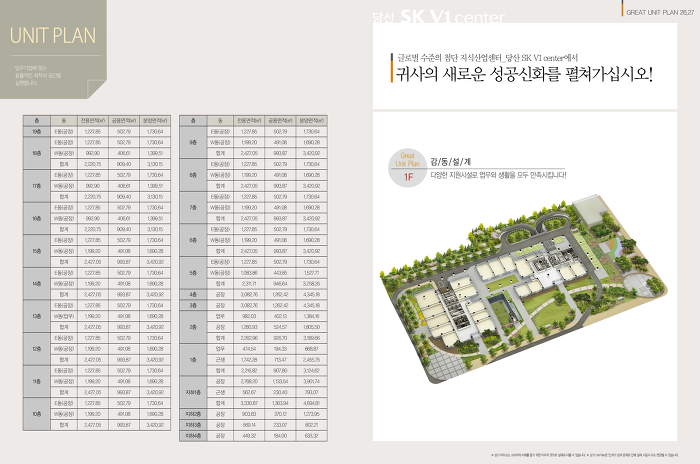Click the value 184.00 in the 지하4층 row

[x=280, y=436]
